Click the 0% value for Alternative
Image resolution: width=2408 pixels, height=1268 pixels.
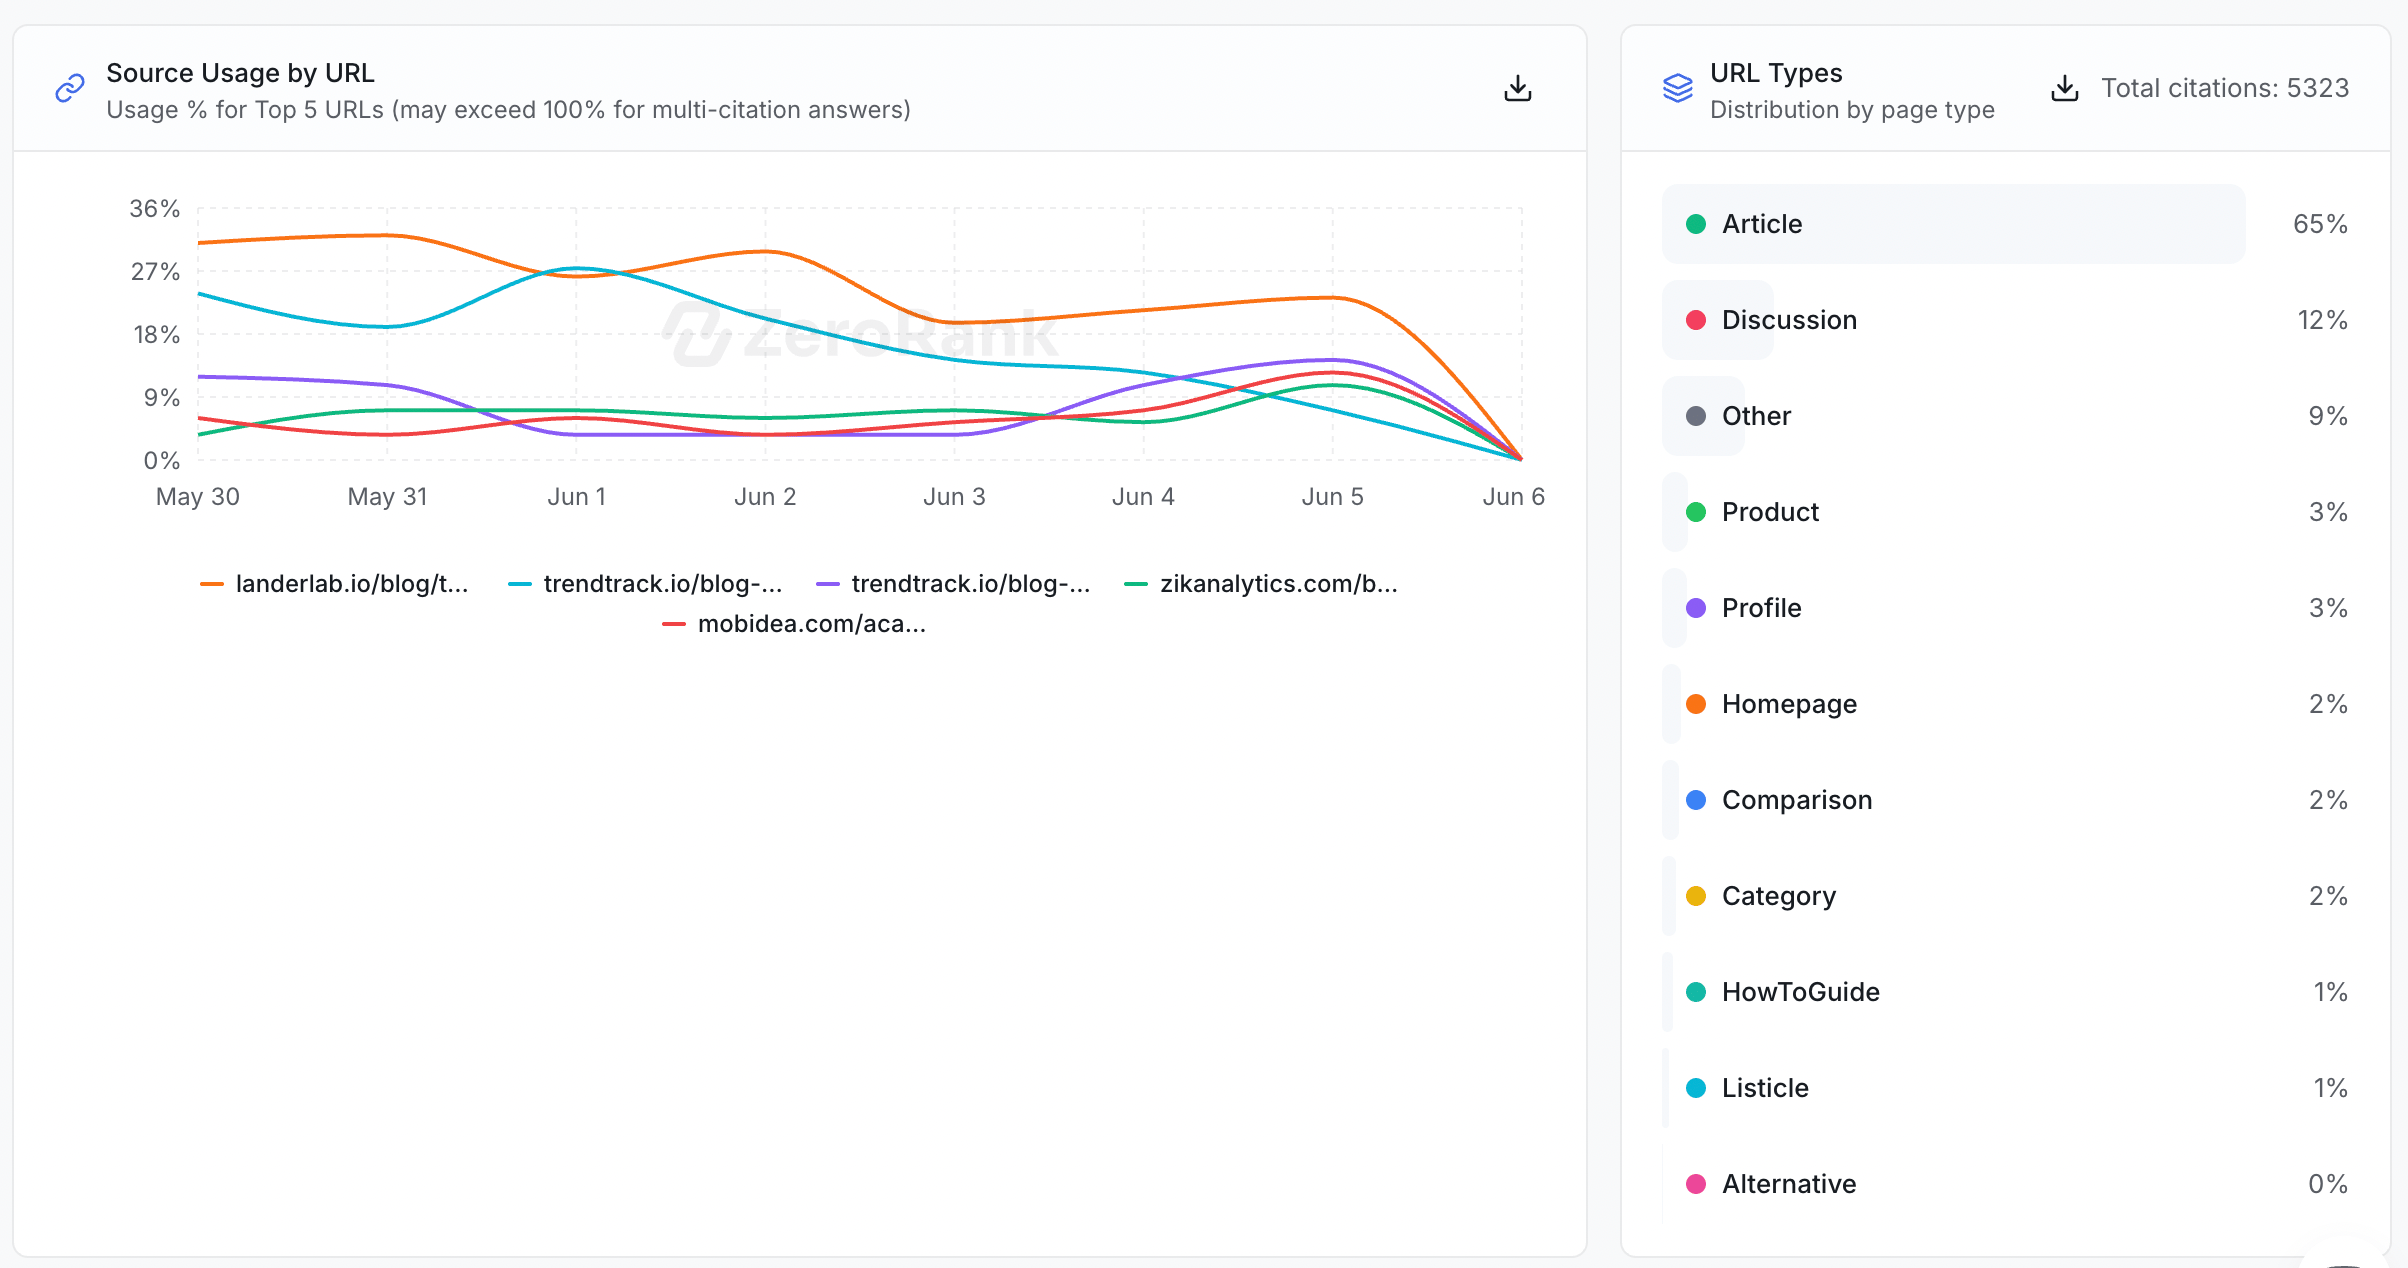coord(2328,1184)
